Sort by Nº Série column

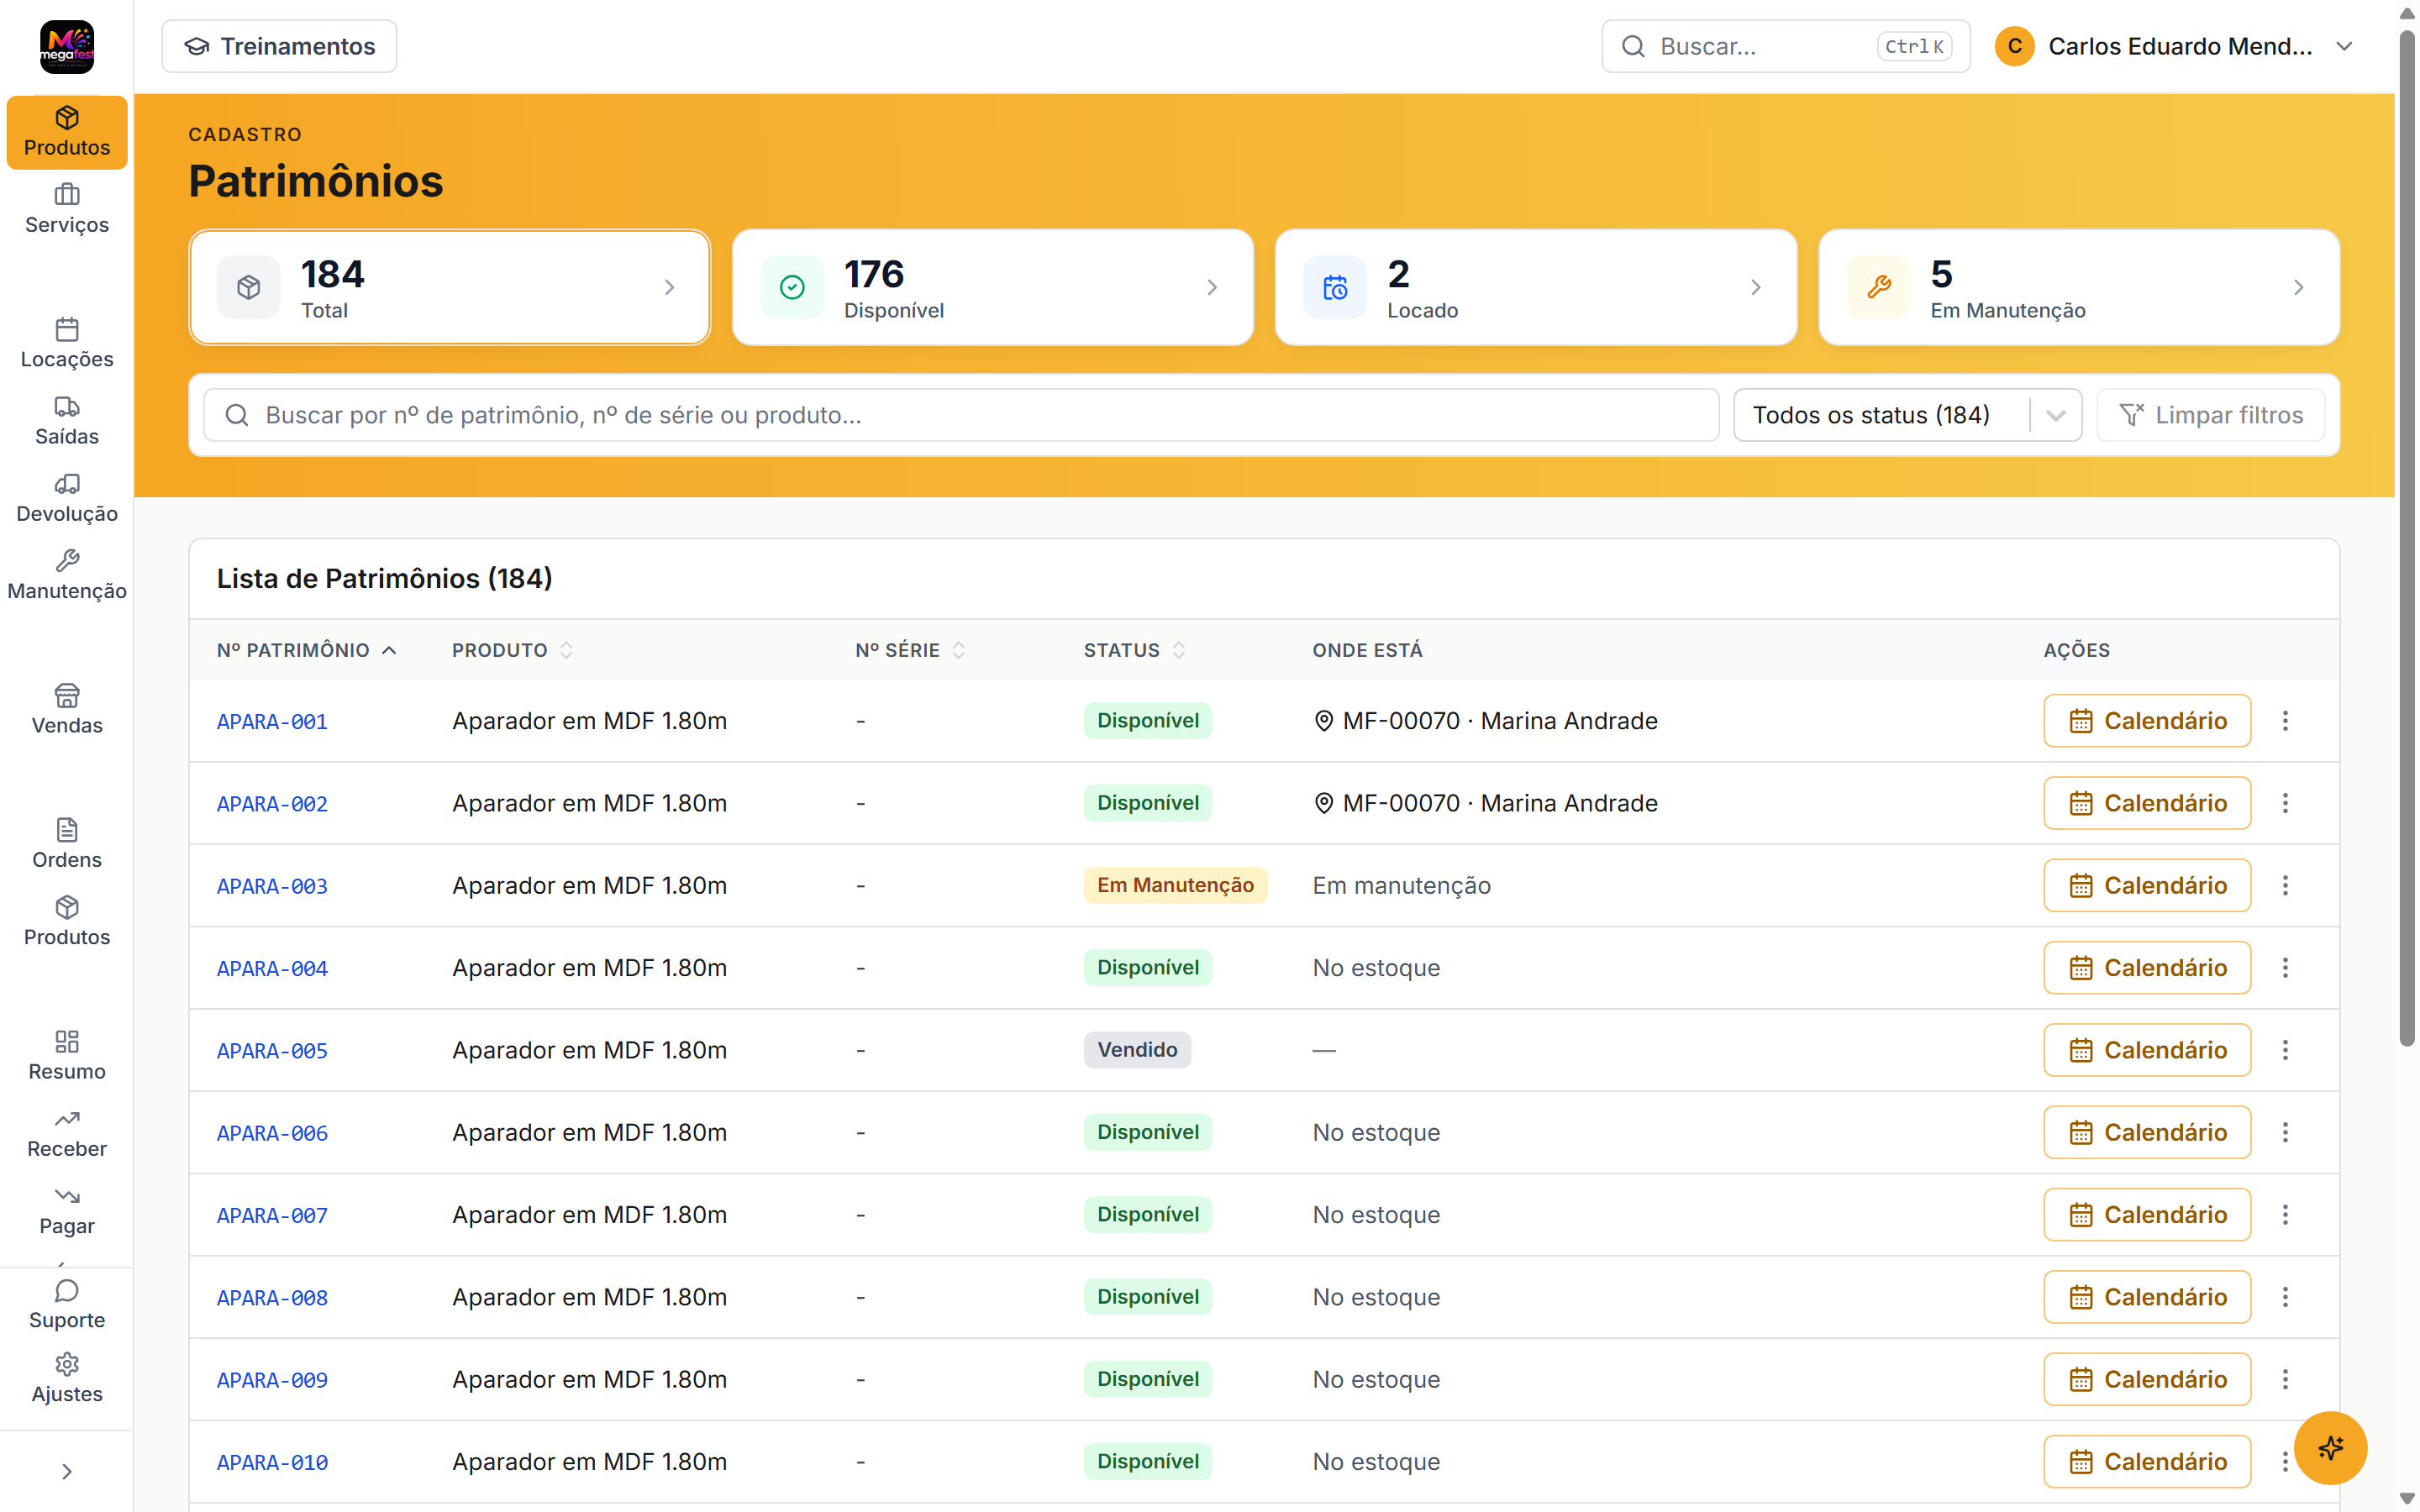tap(910, 650)
